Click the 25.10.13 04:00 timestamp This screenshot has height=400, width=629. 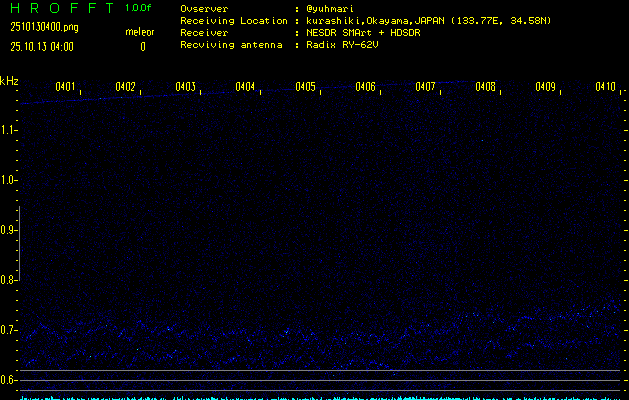click(x=42, y=46)
